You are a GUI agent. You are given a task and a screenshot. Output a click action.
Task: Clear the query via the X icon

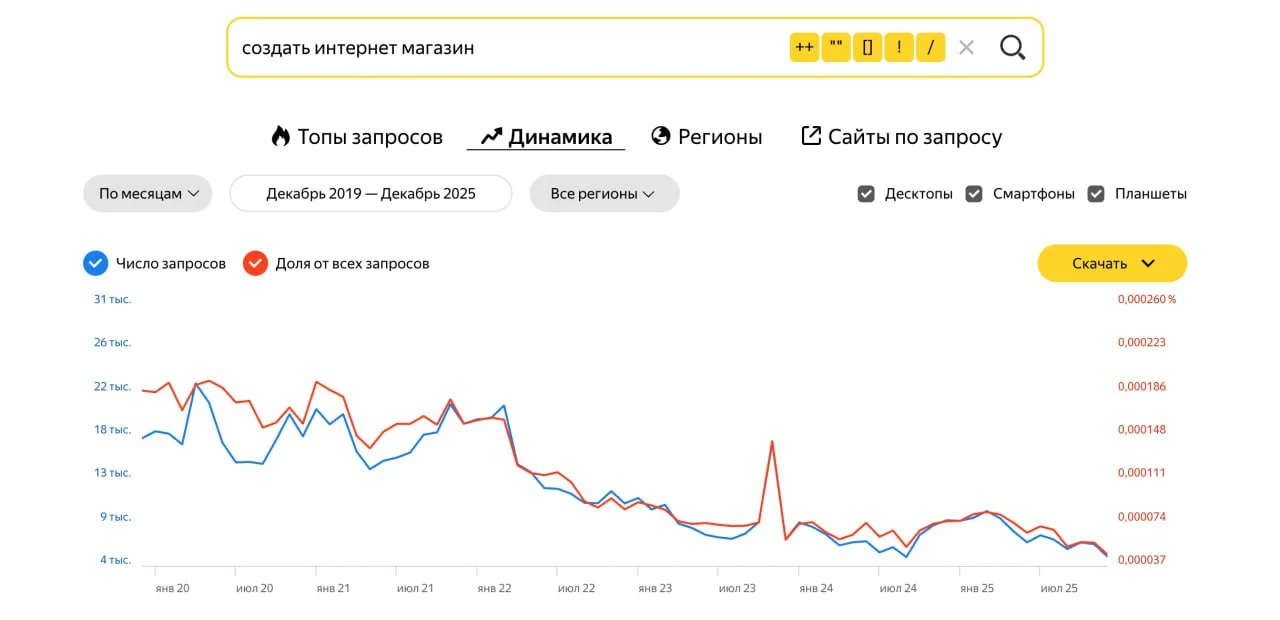(966, 47)
